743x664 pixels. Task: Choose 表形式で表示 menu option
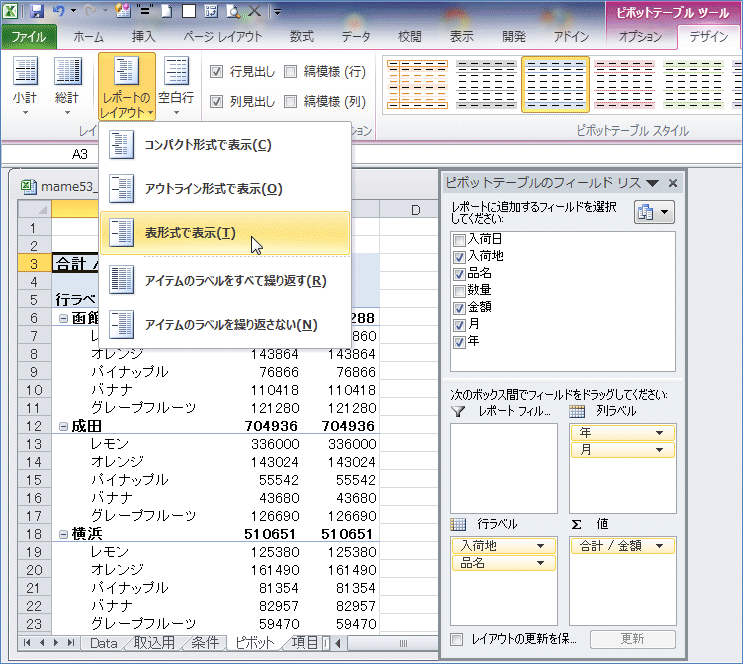pos(190,233)
